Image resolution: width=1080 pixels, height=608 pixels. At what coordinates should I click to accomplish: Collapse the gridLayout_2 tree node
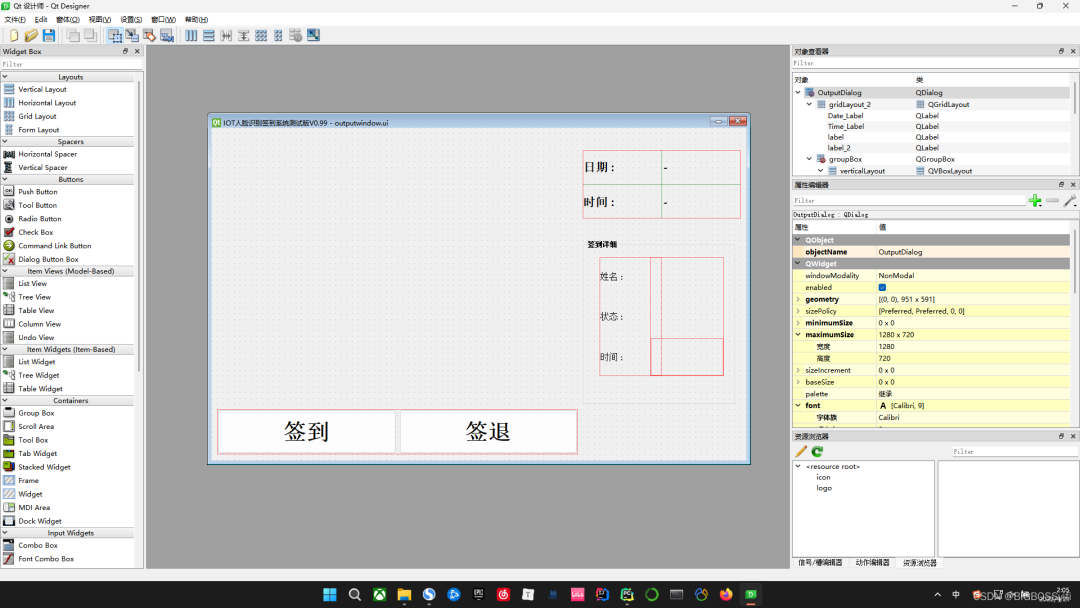point(809,104)
